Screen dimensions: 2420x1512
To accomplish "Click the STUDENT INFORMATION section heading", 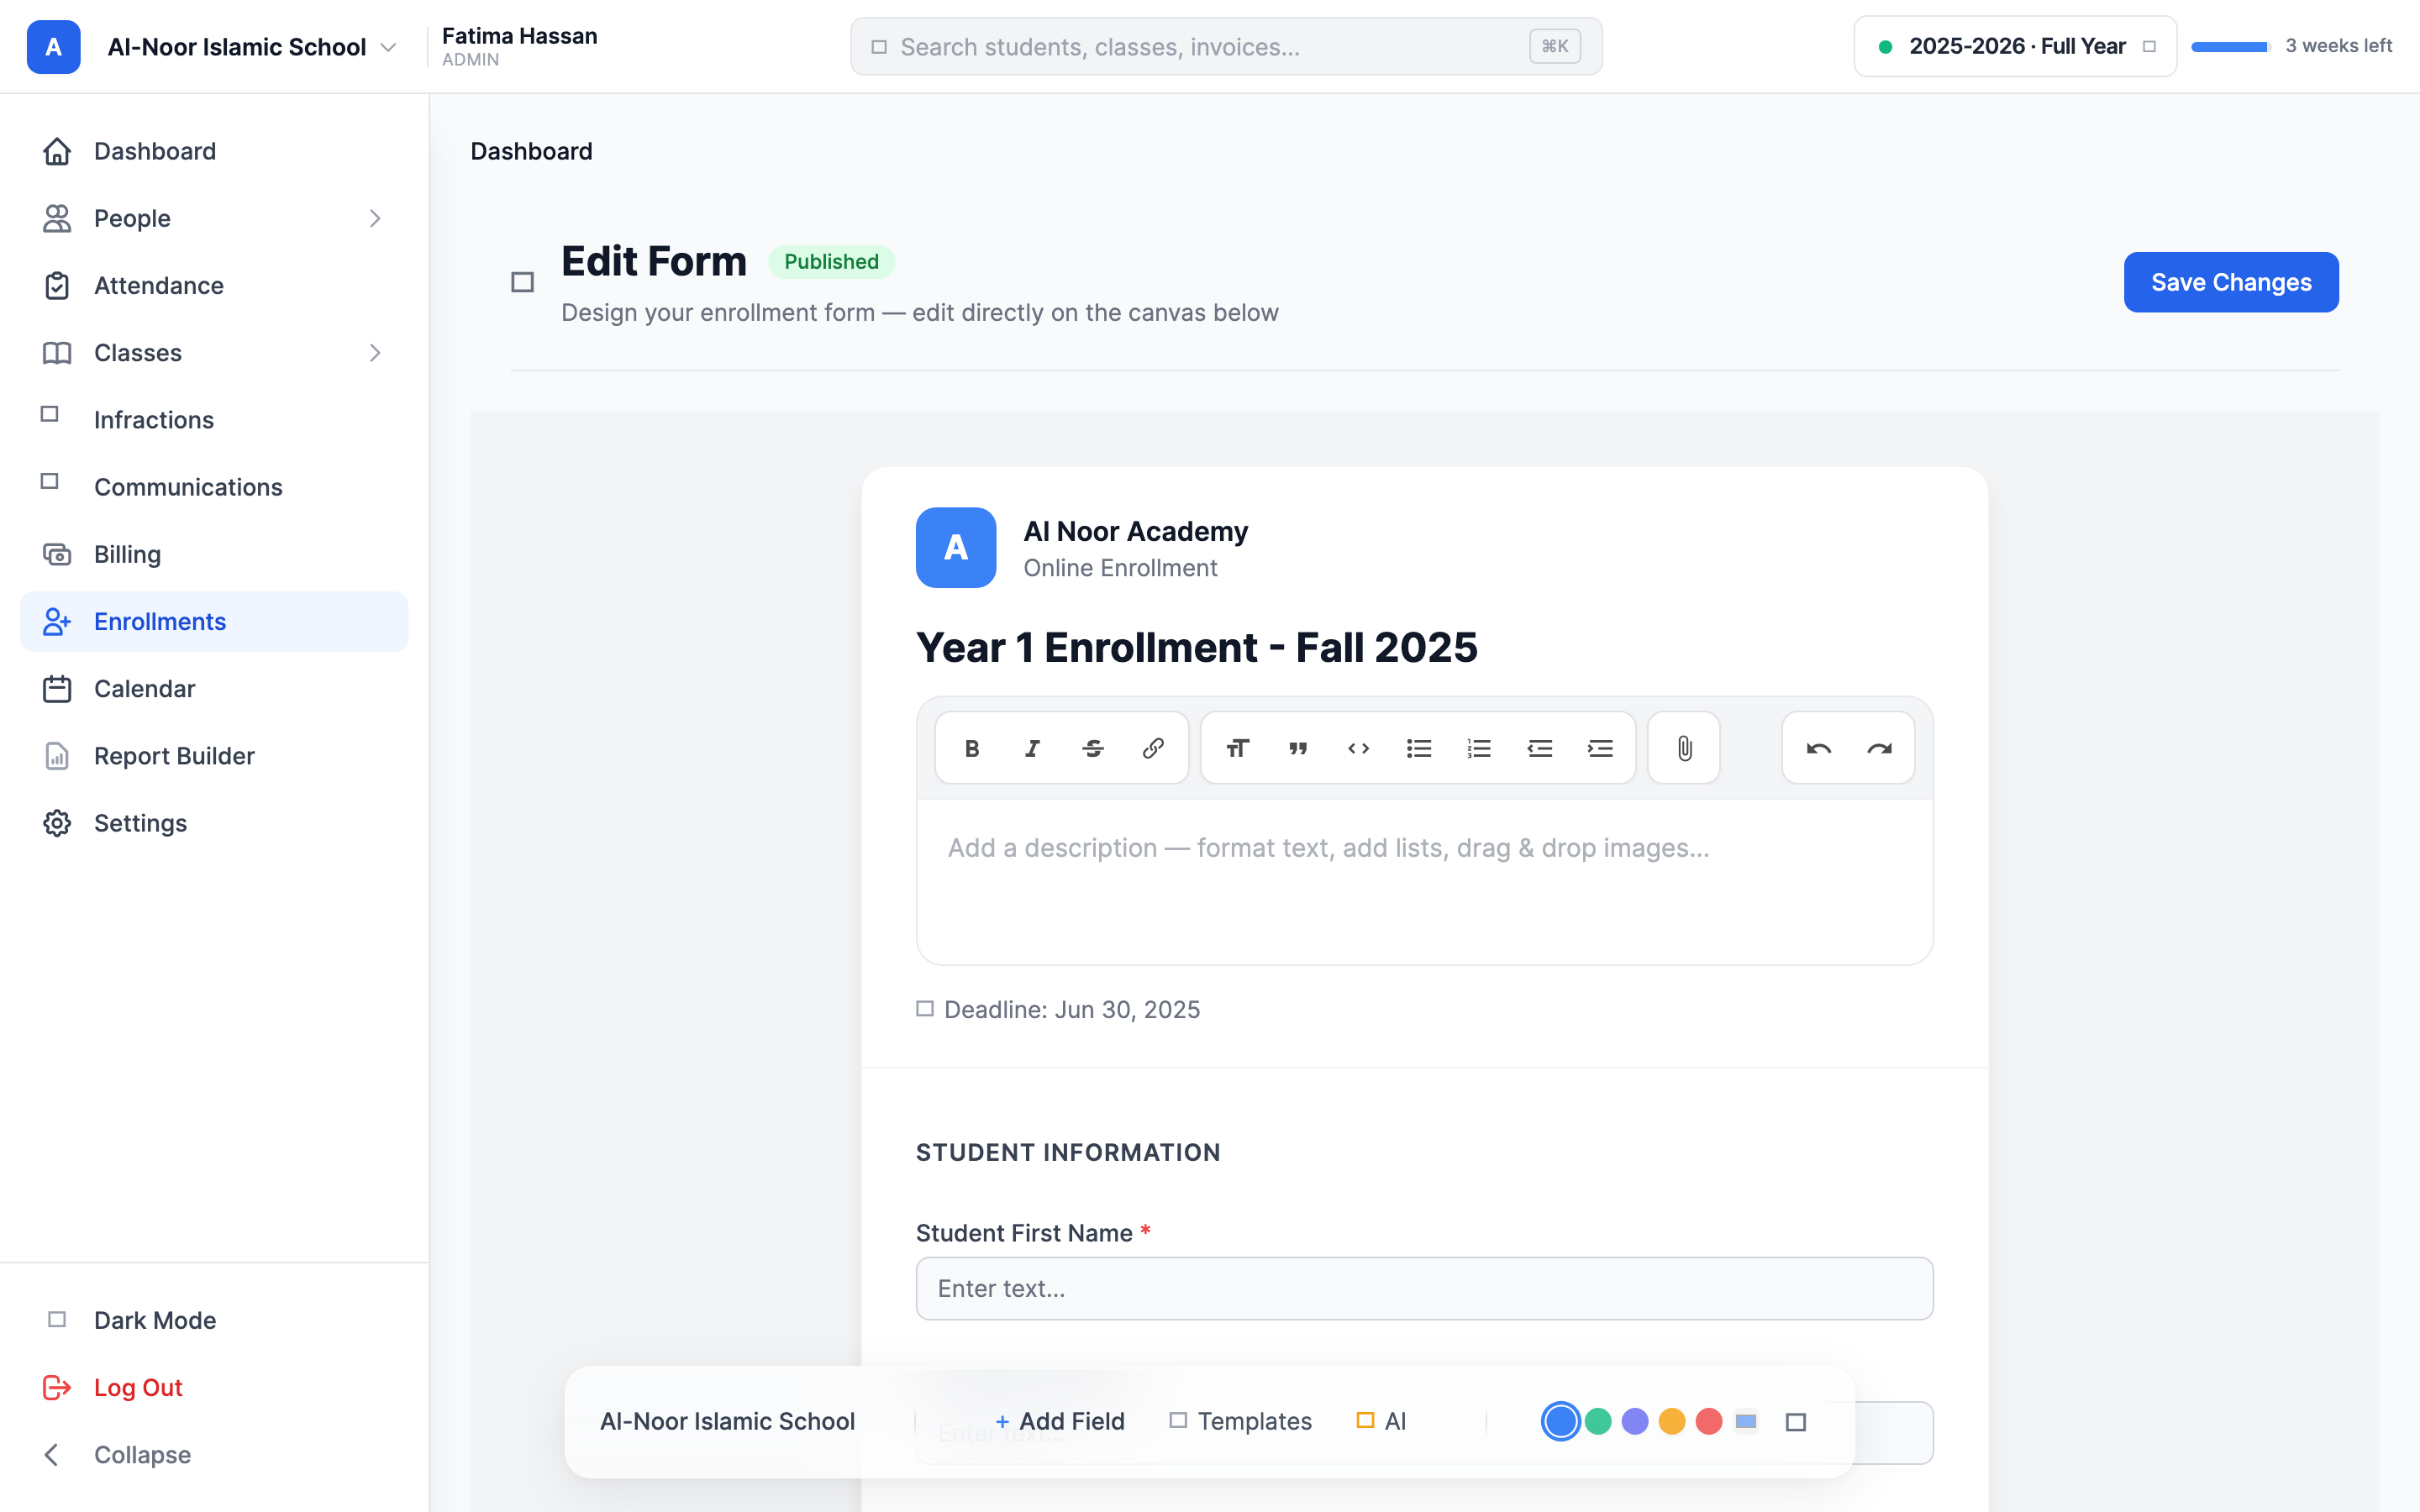I will point(1068,1152).
